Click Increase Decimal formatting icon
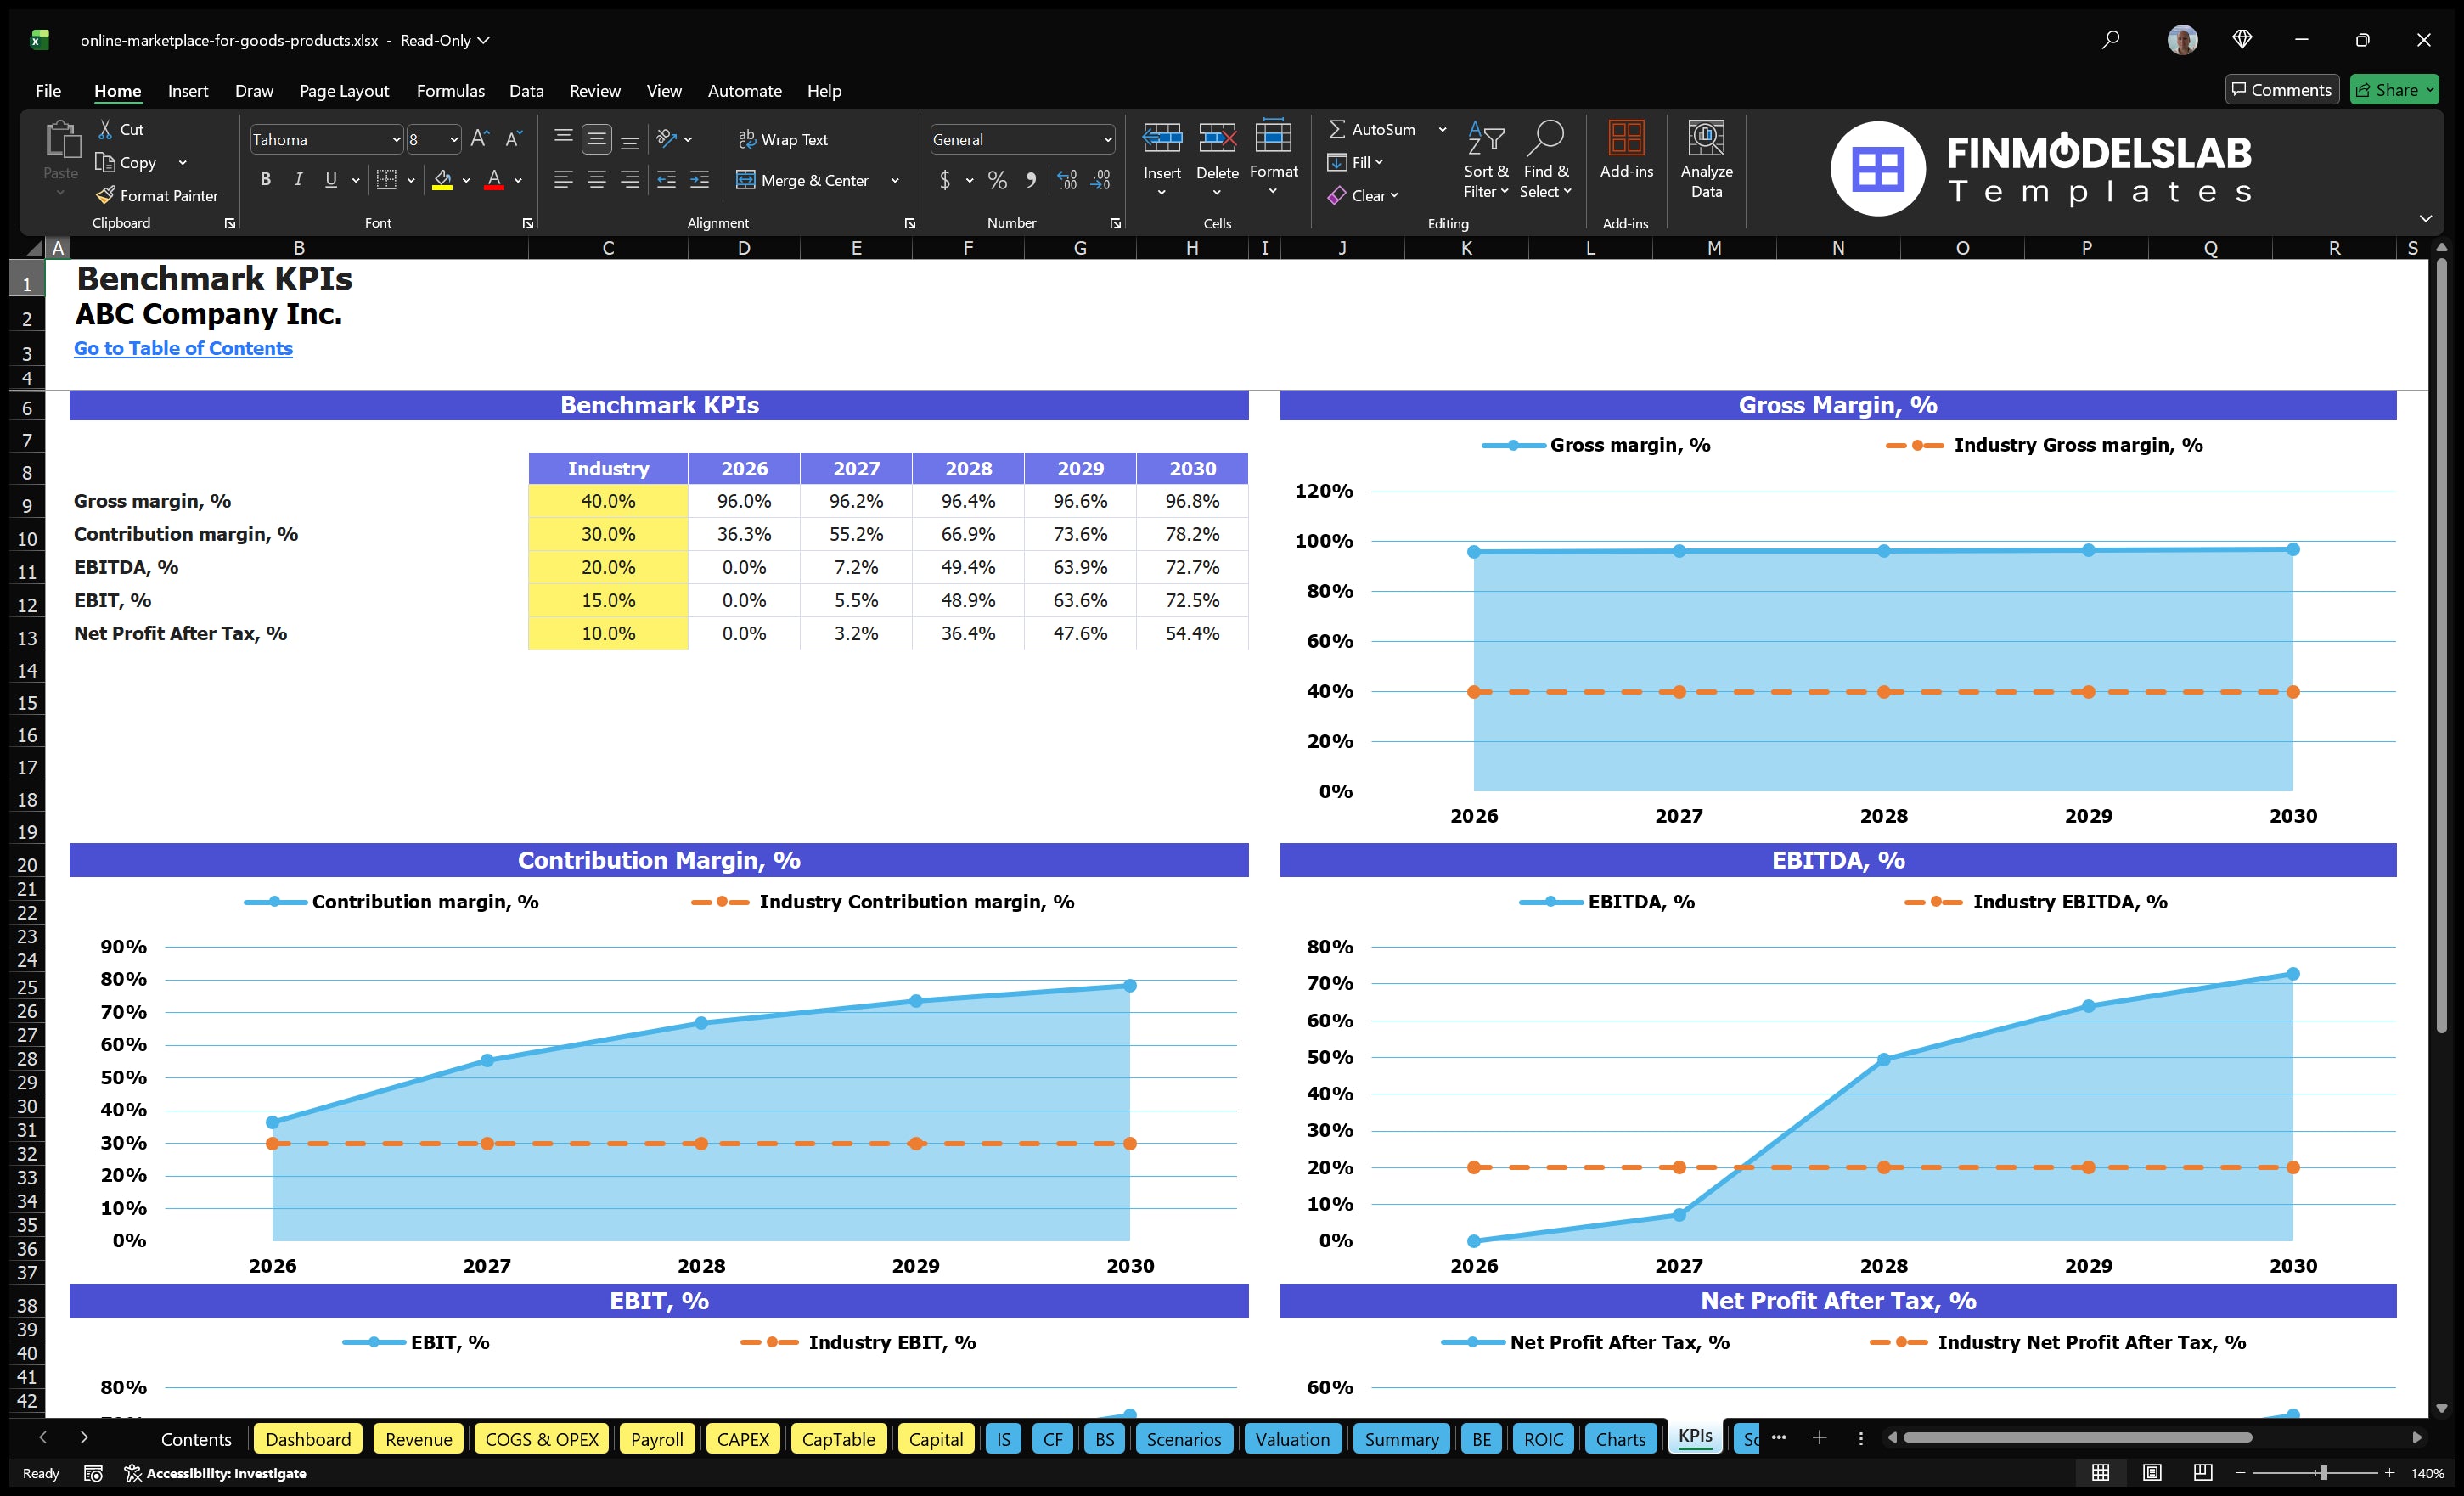Image resolution: width=2464 pixels, height=1496 pixels. 1066,180
